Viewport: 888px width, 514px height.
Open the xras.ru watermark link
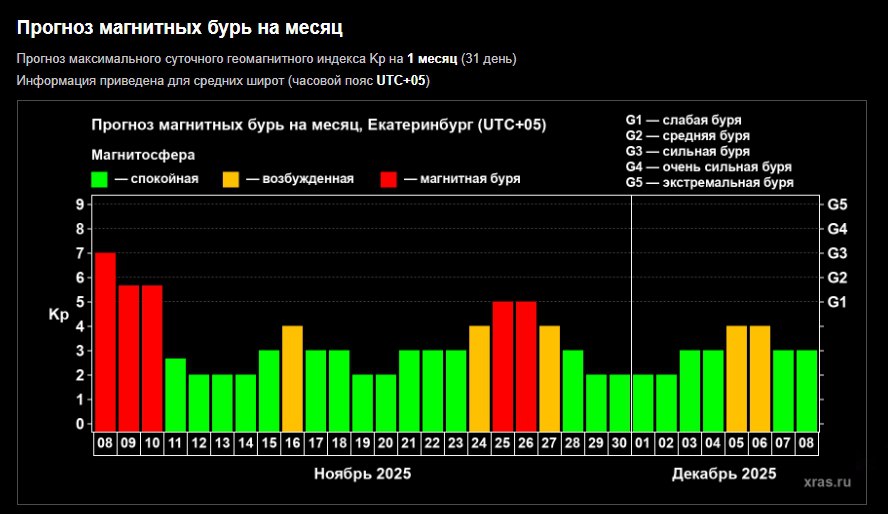coord(827,482)
